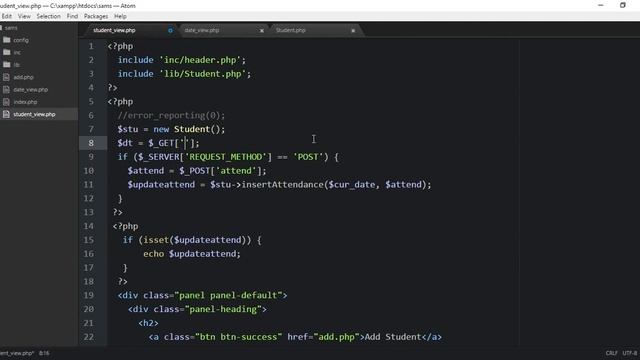Minimize the Atom window
This screenshot has height=360, width=640.
coord(600,5)
